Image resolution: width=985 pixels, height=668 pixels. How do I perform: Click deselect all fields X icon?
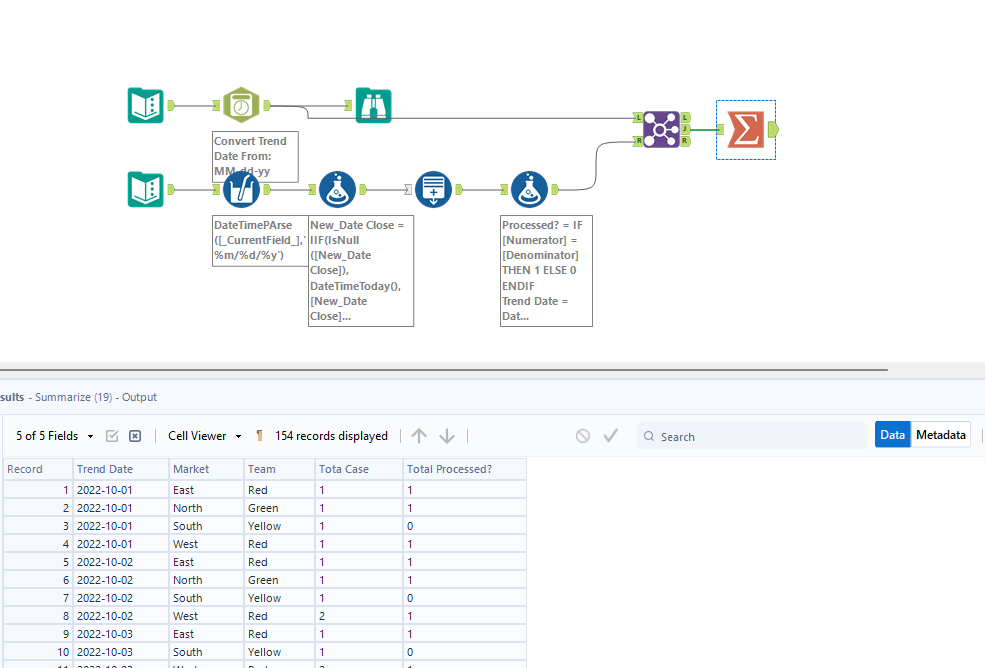(x=134, y=436)
